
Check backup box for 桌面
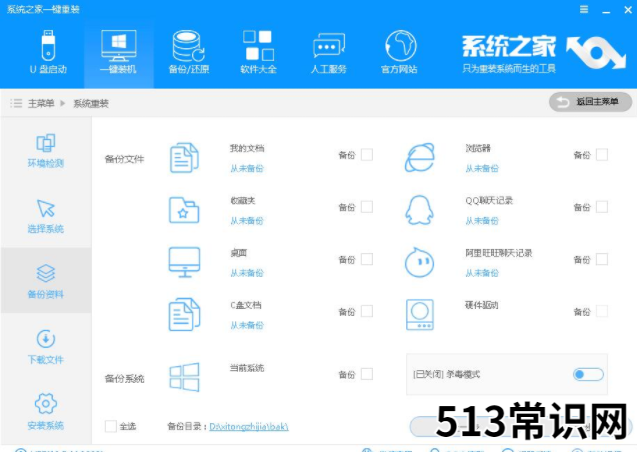[x=367, y=260]
